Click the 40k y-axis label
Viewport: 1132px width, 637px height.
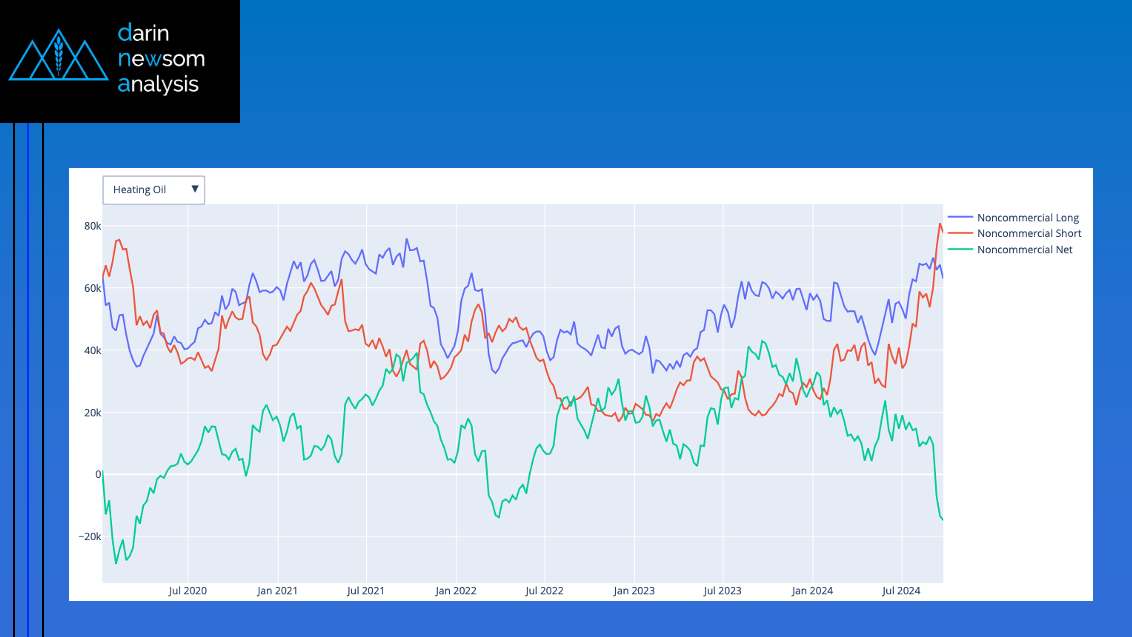pos(92,350)
